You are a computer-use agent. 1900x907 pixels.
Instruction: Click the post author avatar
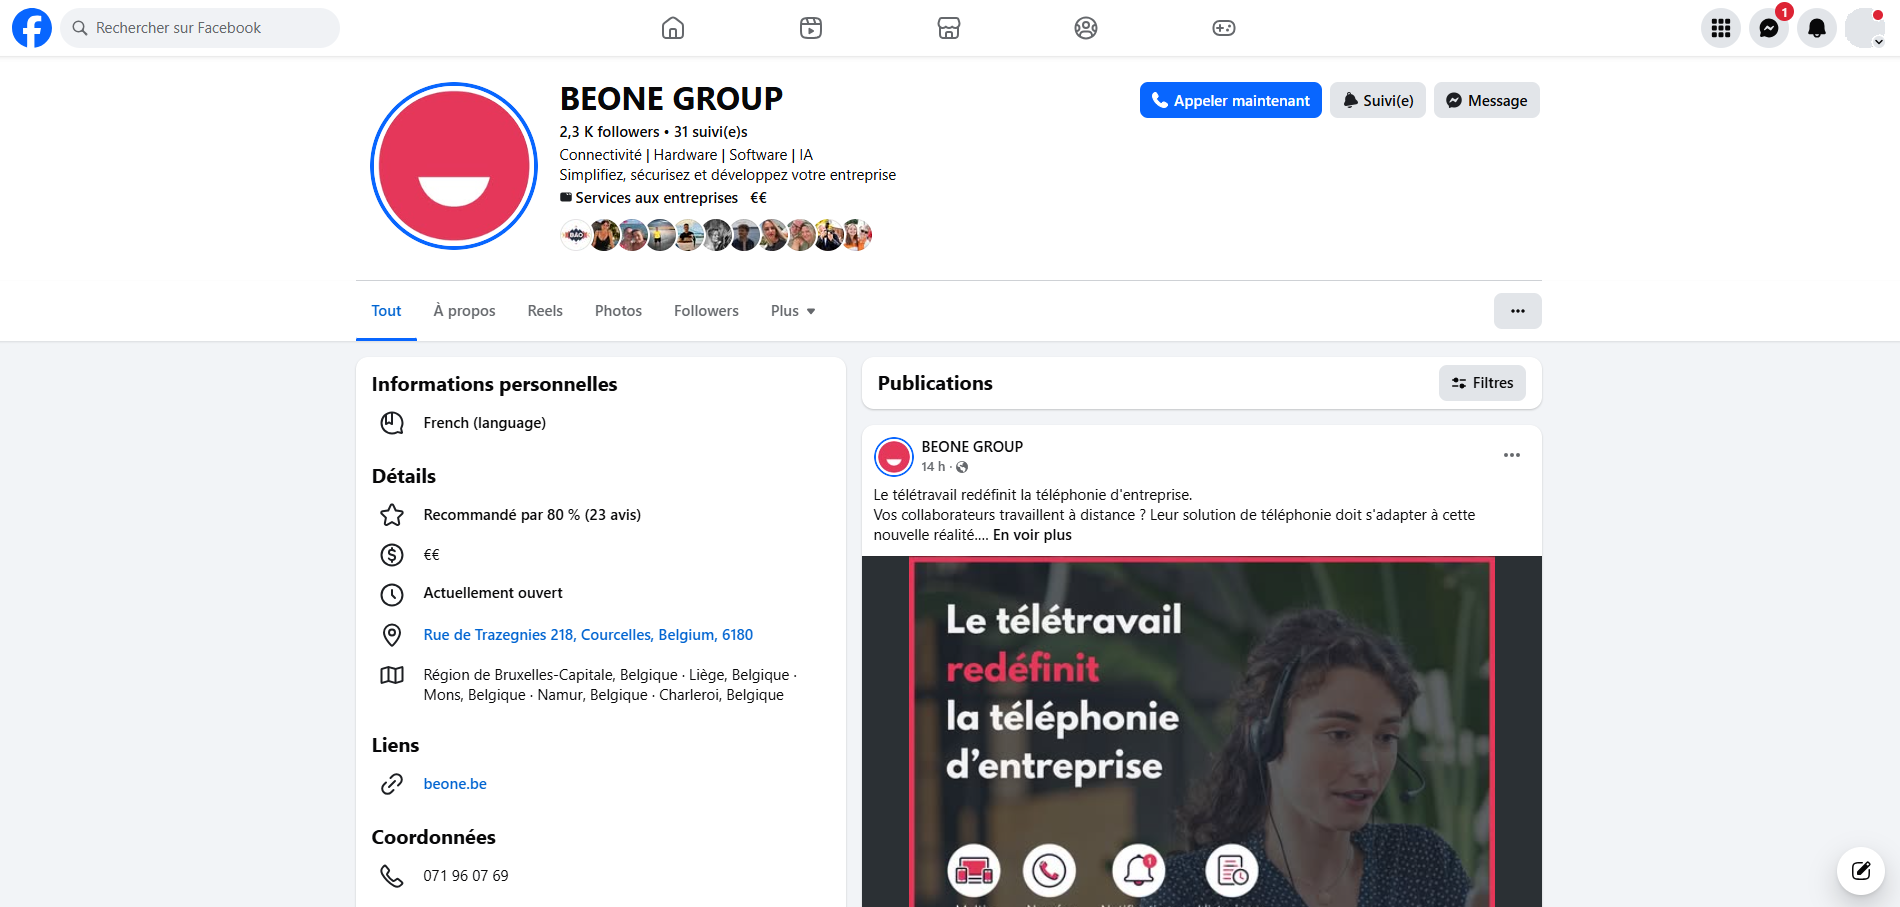(x=894, y=457)
